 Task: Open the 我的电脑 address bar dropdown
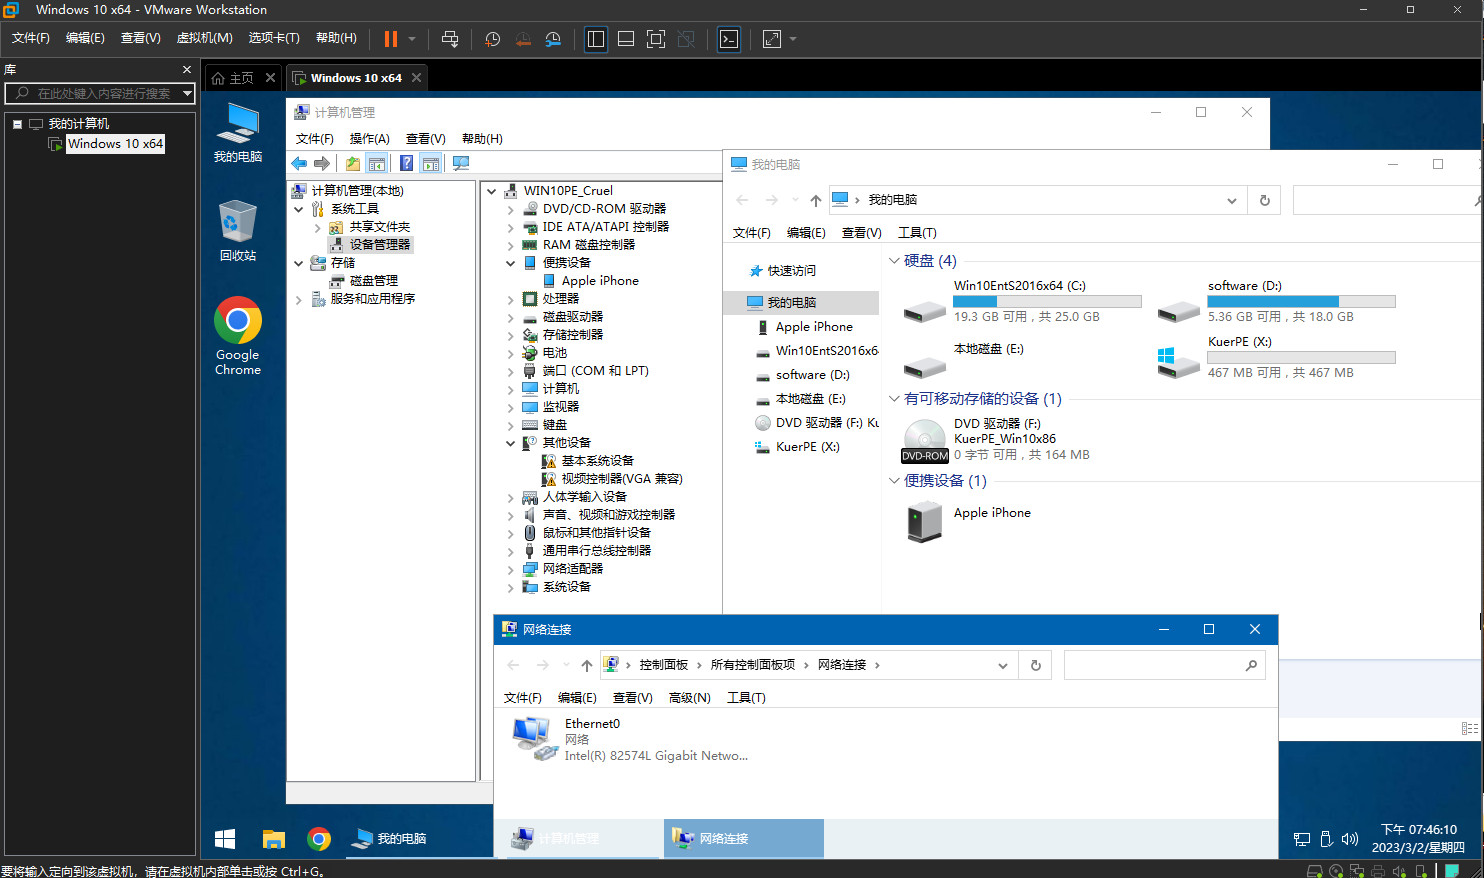point(1231,200)
